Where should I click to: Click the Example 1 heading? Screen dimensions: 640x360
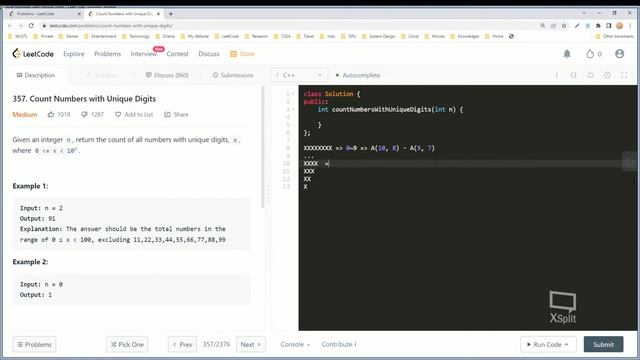[x=30, y=186]
